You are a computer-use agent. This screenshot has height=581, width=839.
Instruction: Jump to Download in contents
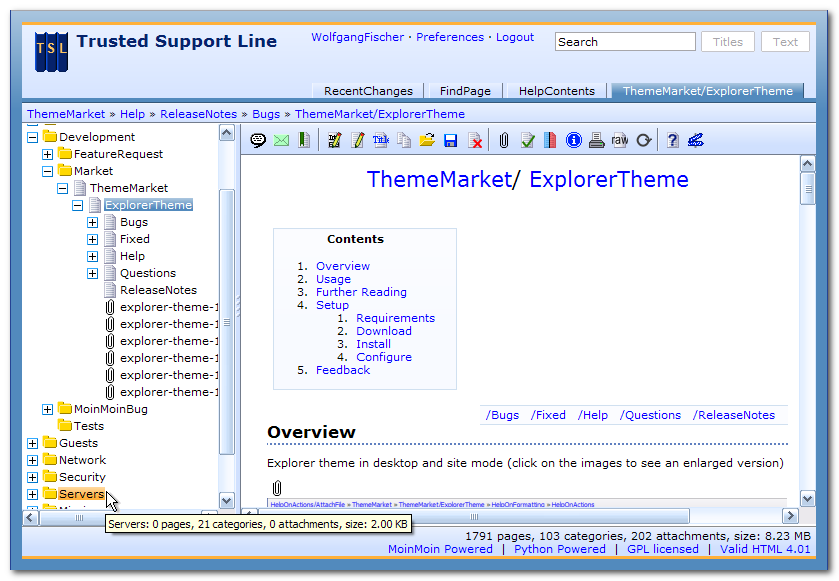[x=383, y=331]
